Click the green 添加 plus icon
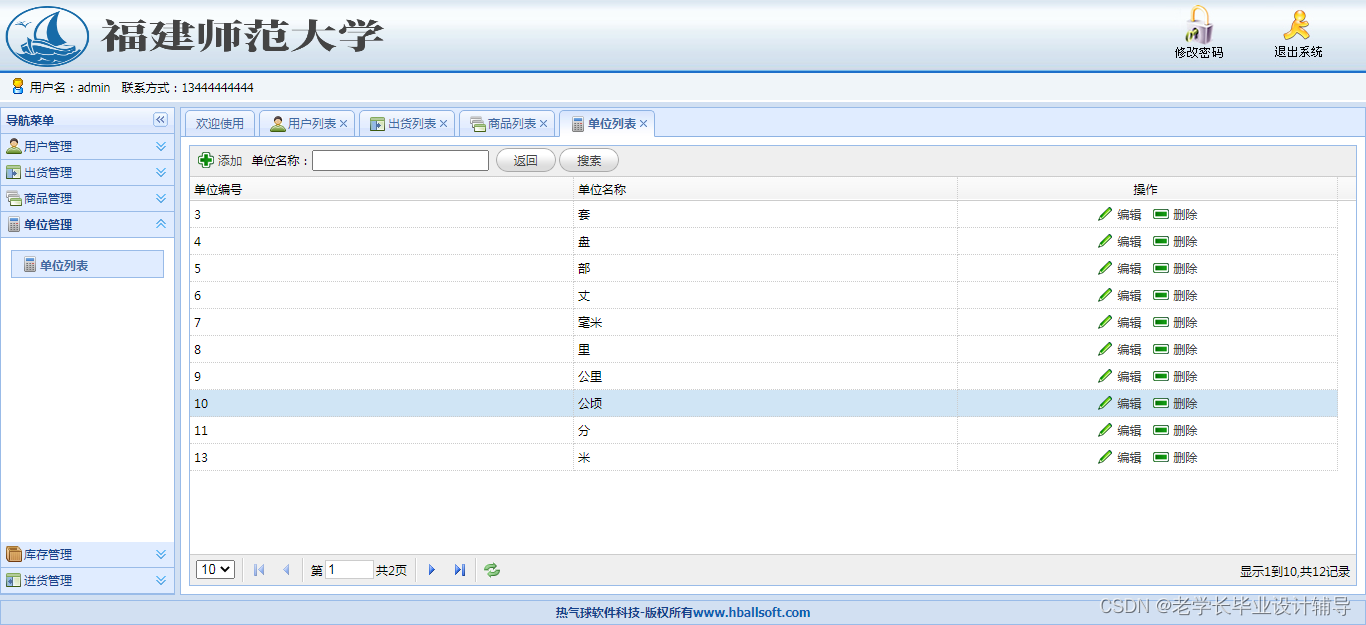1366x625 pixels. 206,160
